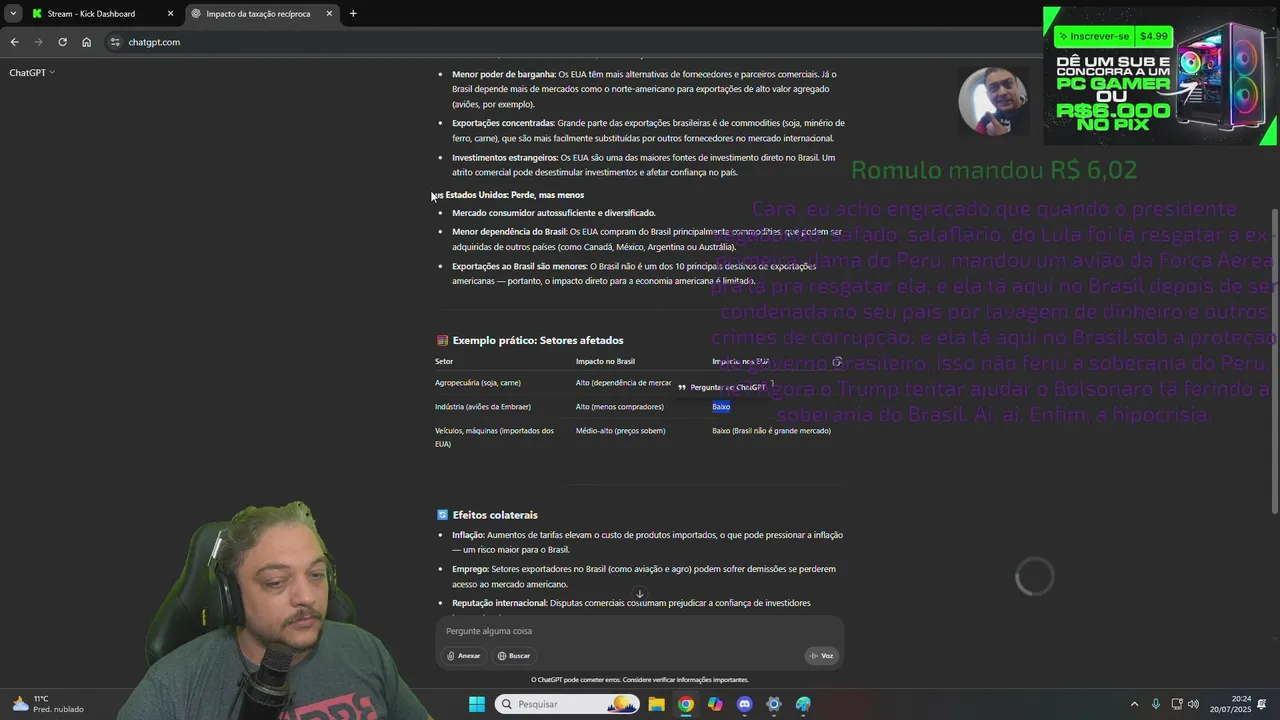The image size is (1280, 720).
Task: Open the Copilot app from taskbar
Action: tap(715, 704)
